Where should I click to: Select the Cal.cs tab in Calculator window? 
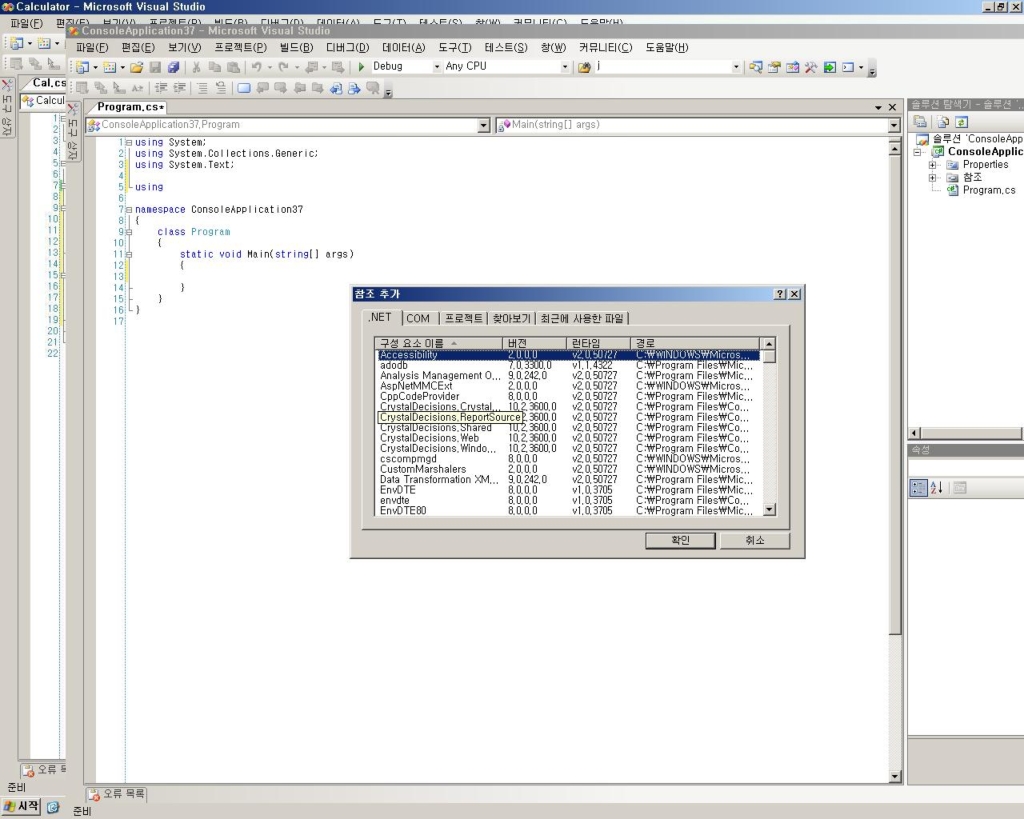click(46, 83)
